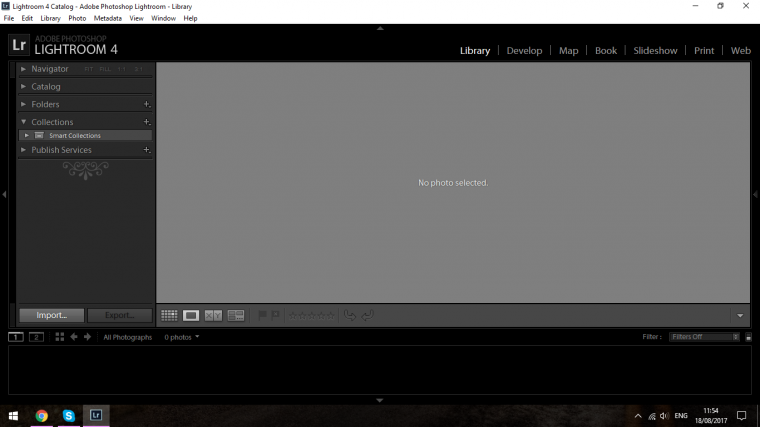Toggle second window display button 2

36,337
